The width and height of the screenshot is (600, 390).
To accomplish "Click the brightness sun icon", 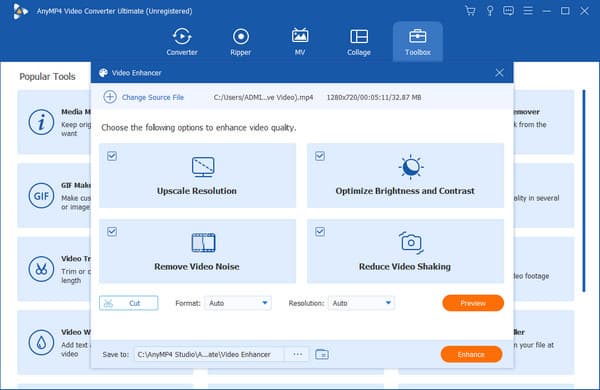I will [411, 167].
